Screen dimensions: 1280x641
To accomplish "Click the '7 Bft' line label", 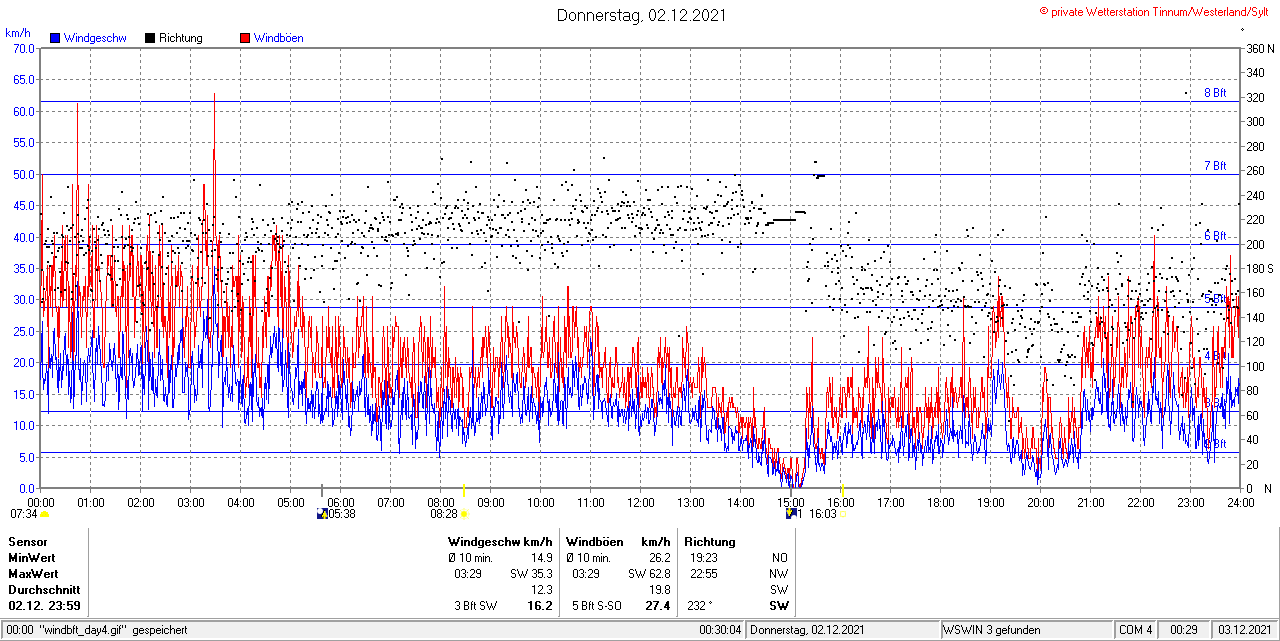I will pyautogui.click(x=1215, y=166).
